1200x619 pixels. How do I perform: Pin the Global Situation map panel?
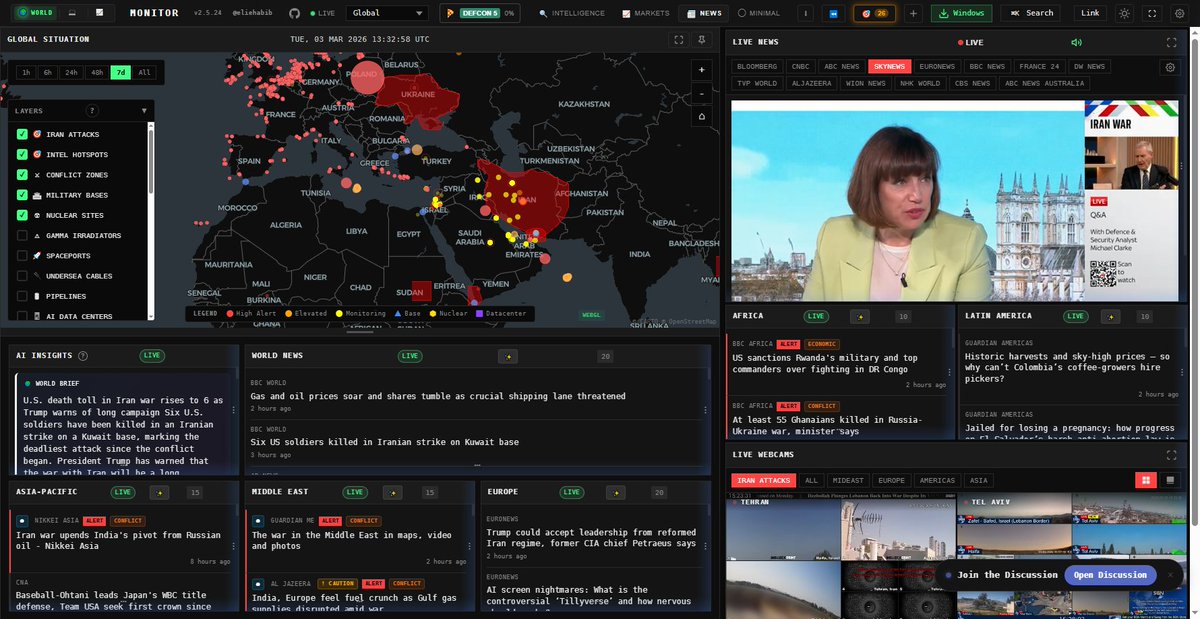[702, 39]
